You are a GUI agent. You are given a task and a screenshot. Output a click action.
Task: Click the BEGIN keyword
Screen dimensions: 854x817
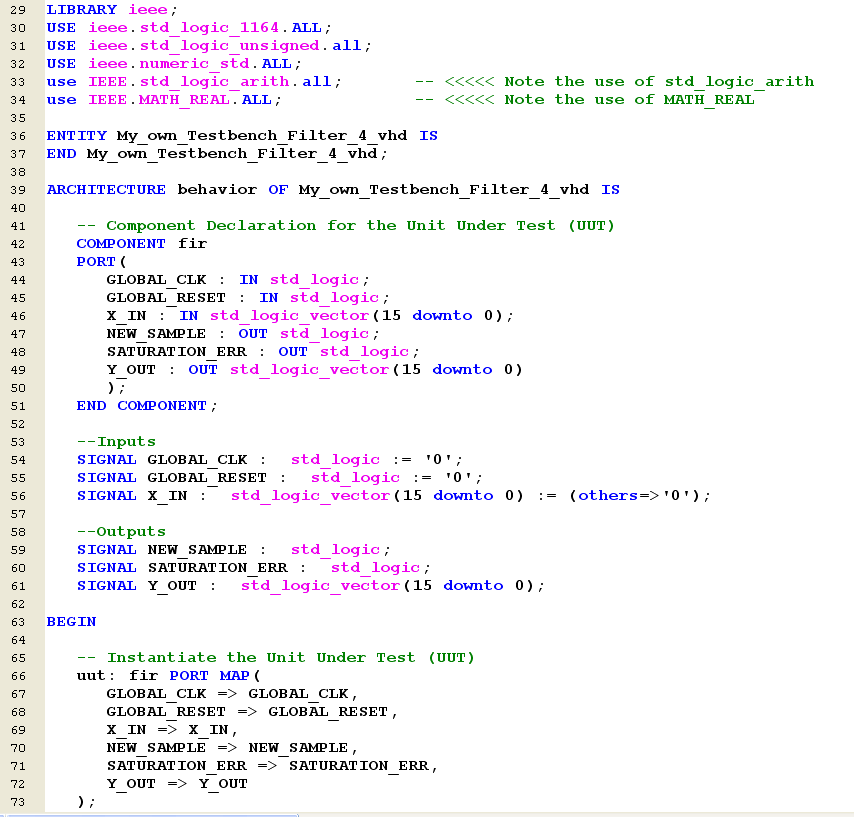(71, 622)
